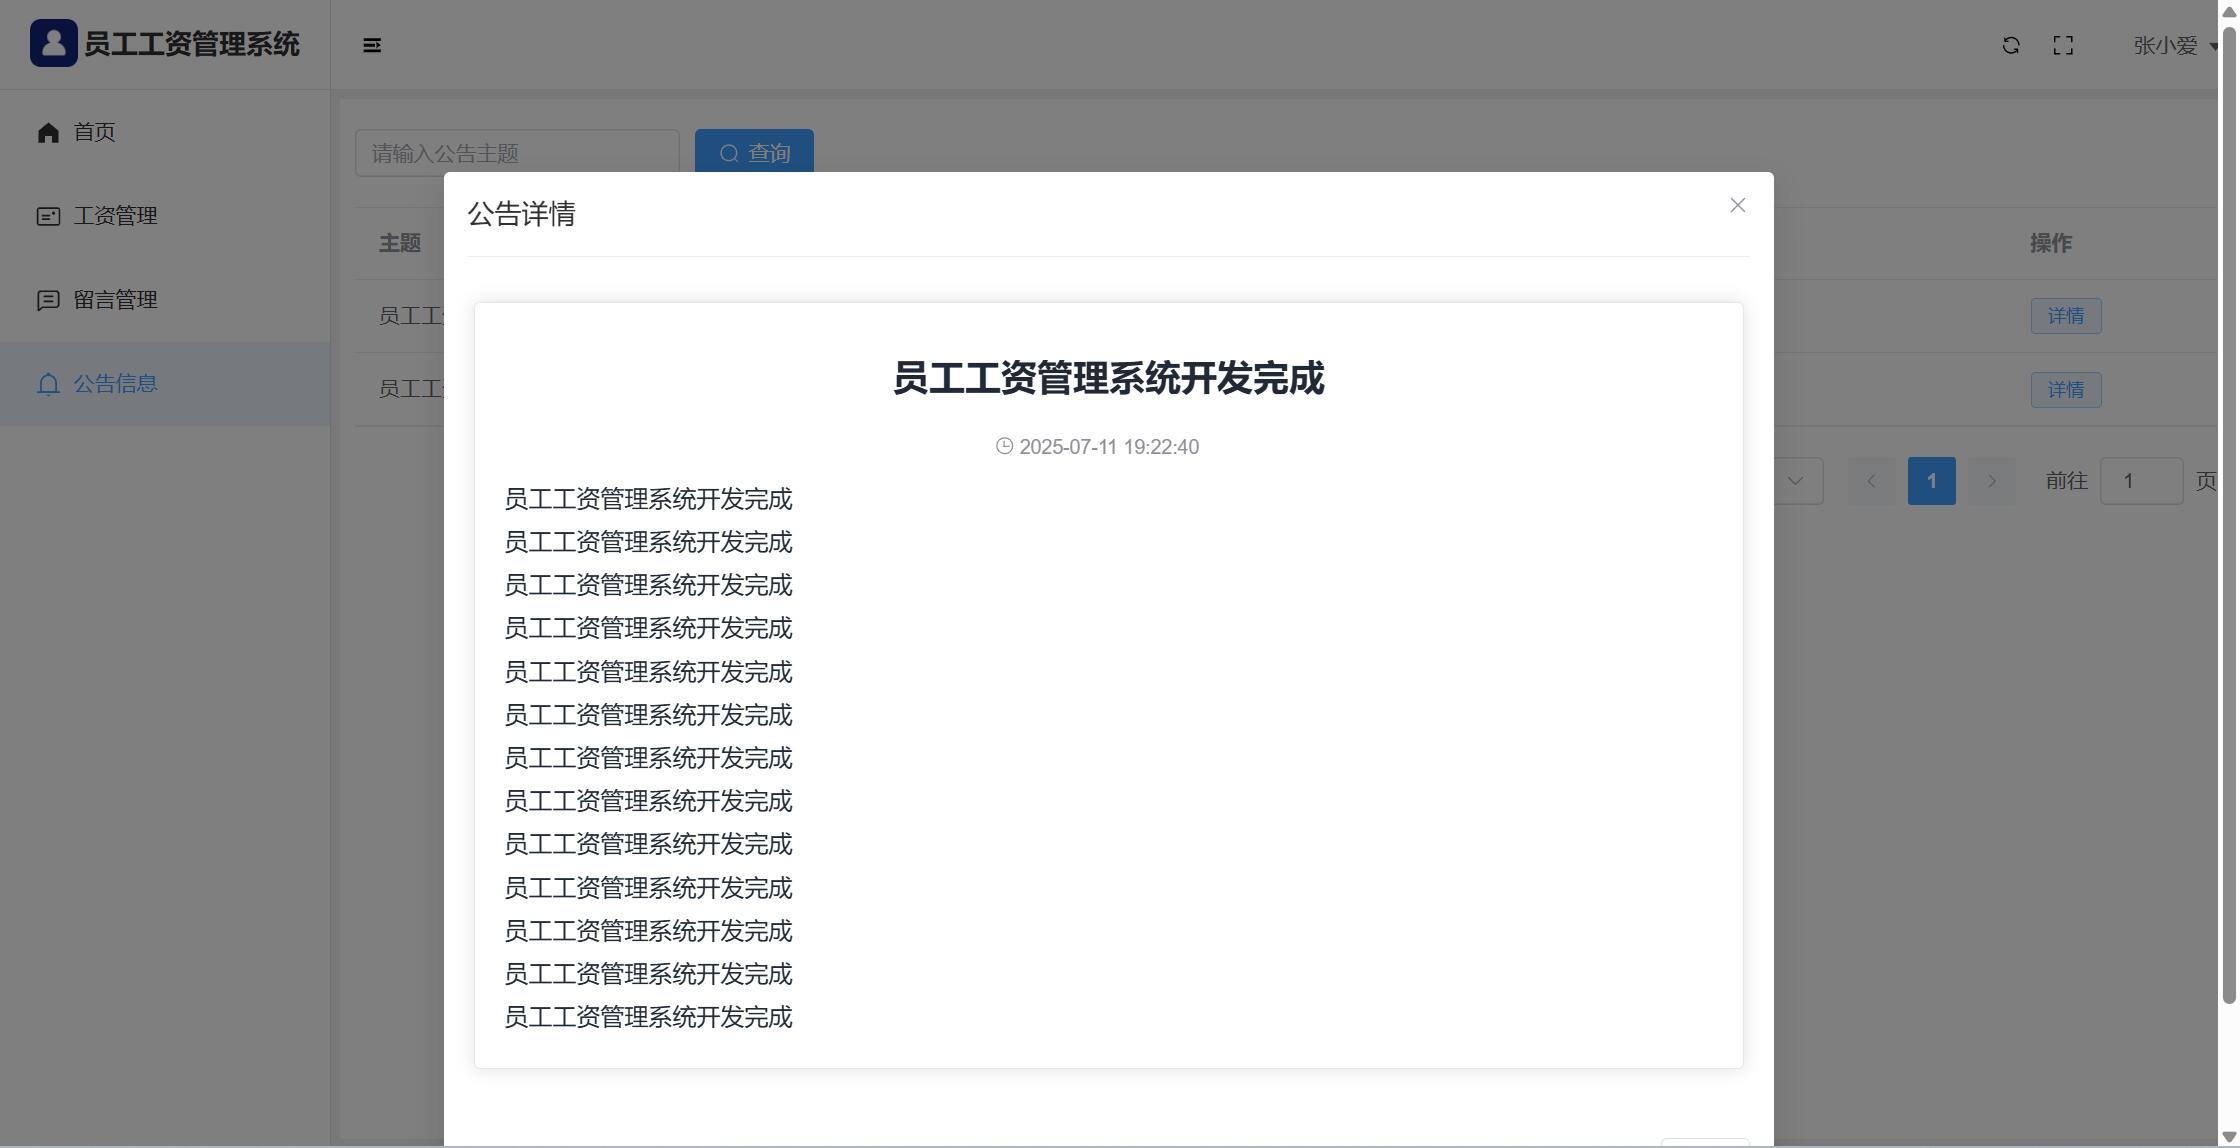Toggle fullscreen mode icon

(x=2063, y=46)
